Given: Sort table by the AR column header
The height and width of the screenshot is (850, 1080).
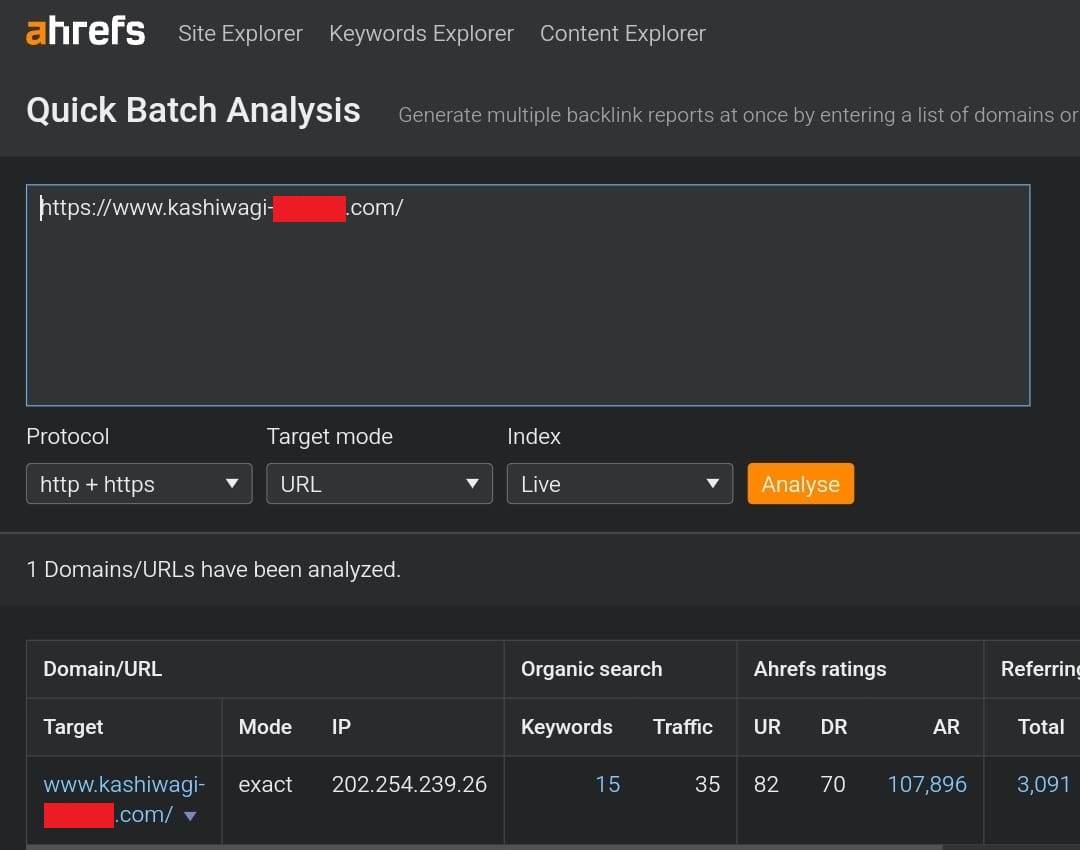Looking at the screenshot, I should click(945, 727).
